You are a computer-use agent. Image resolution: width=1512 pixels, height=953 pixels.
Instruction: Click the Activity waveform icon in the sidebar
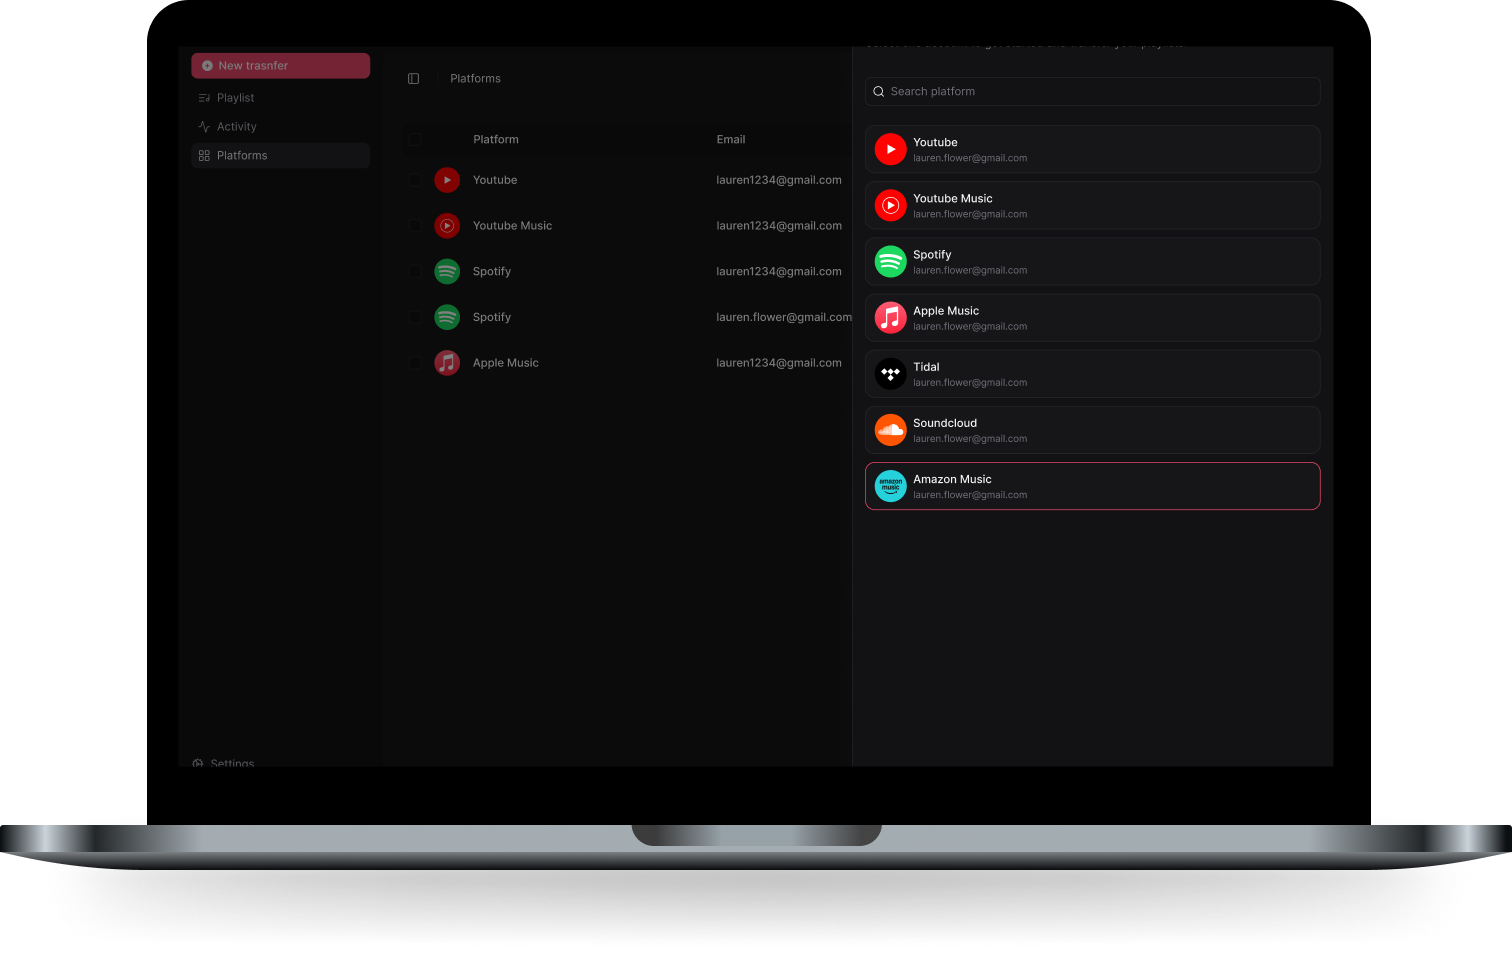(204, 126)
